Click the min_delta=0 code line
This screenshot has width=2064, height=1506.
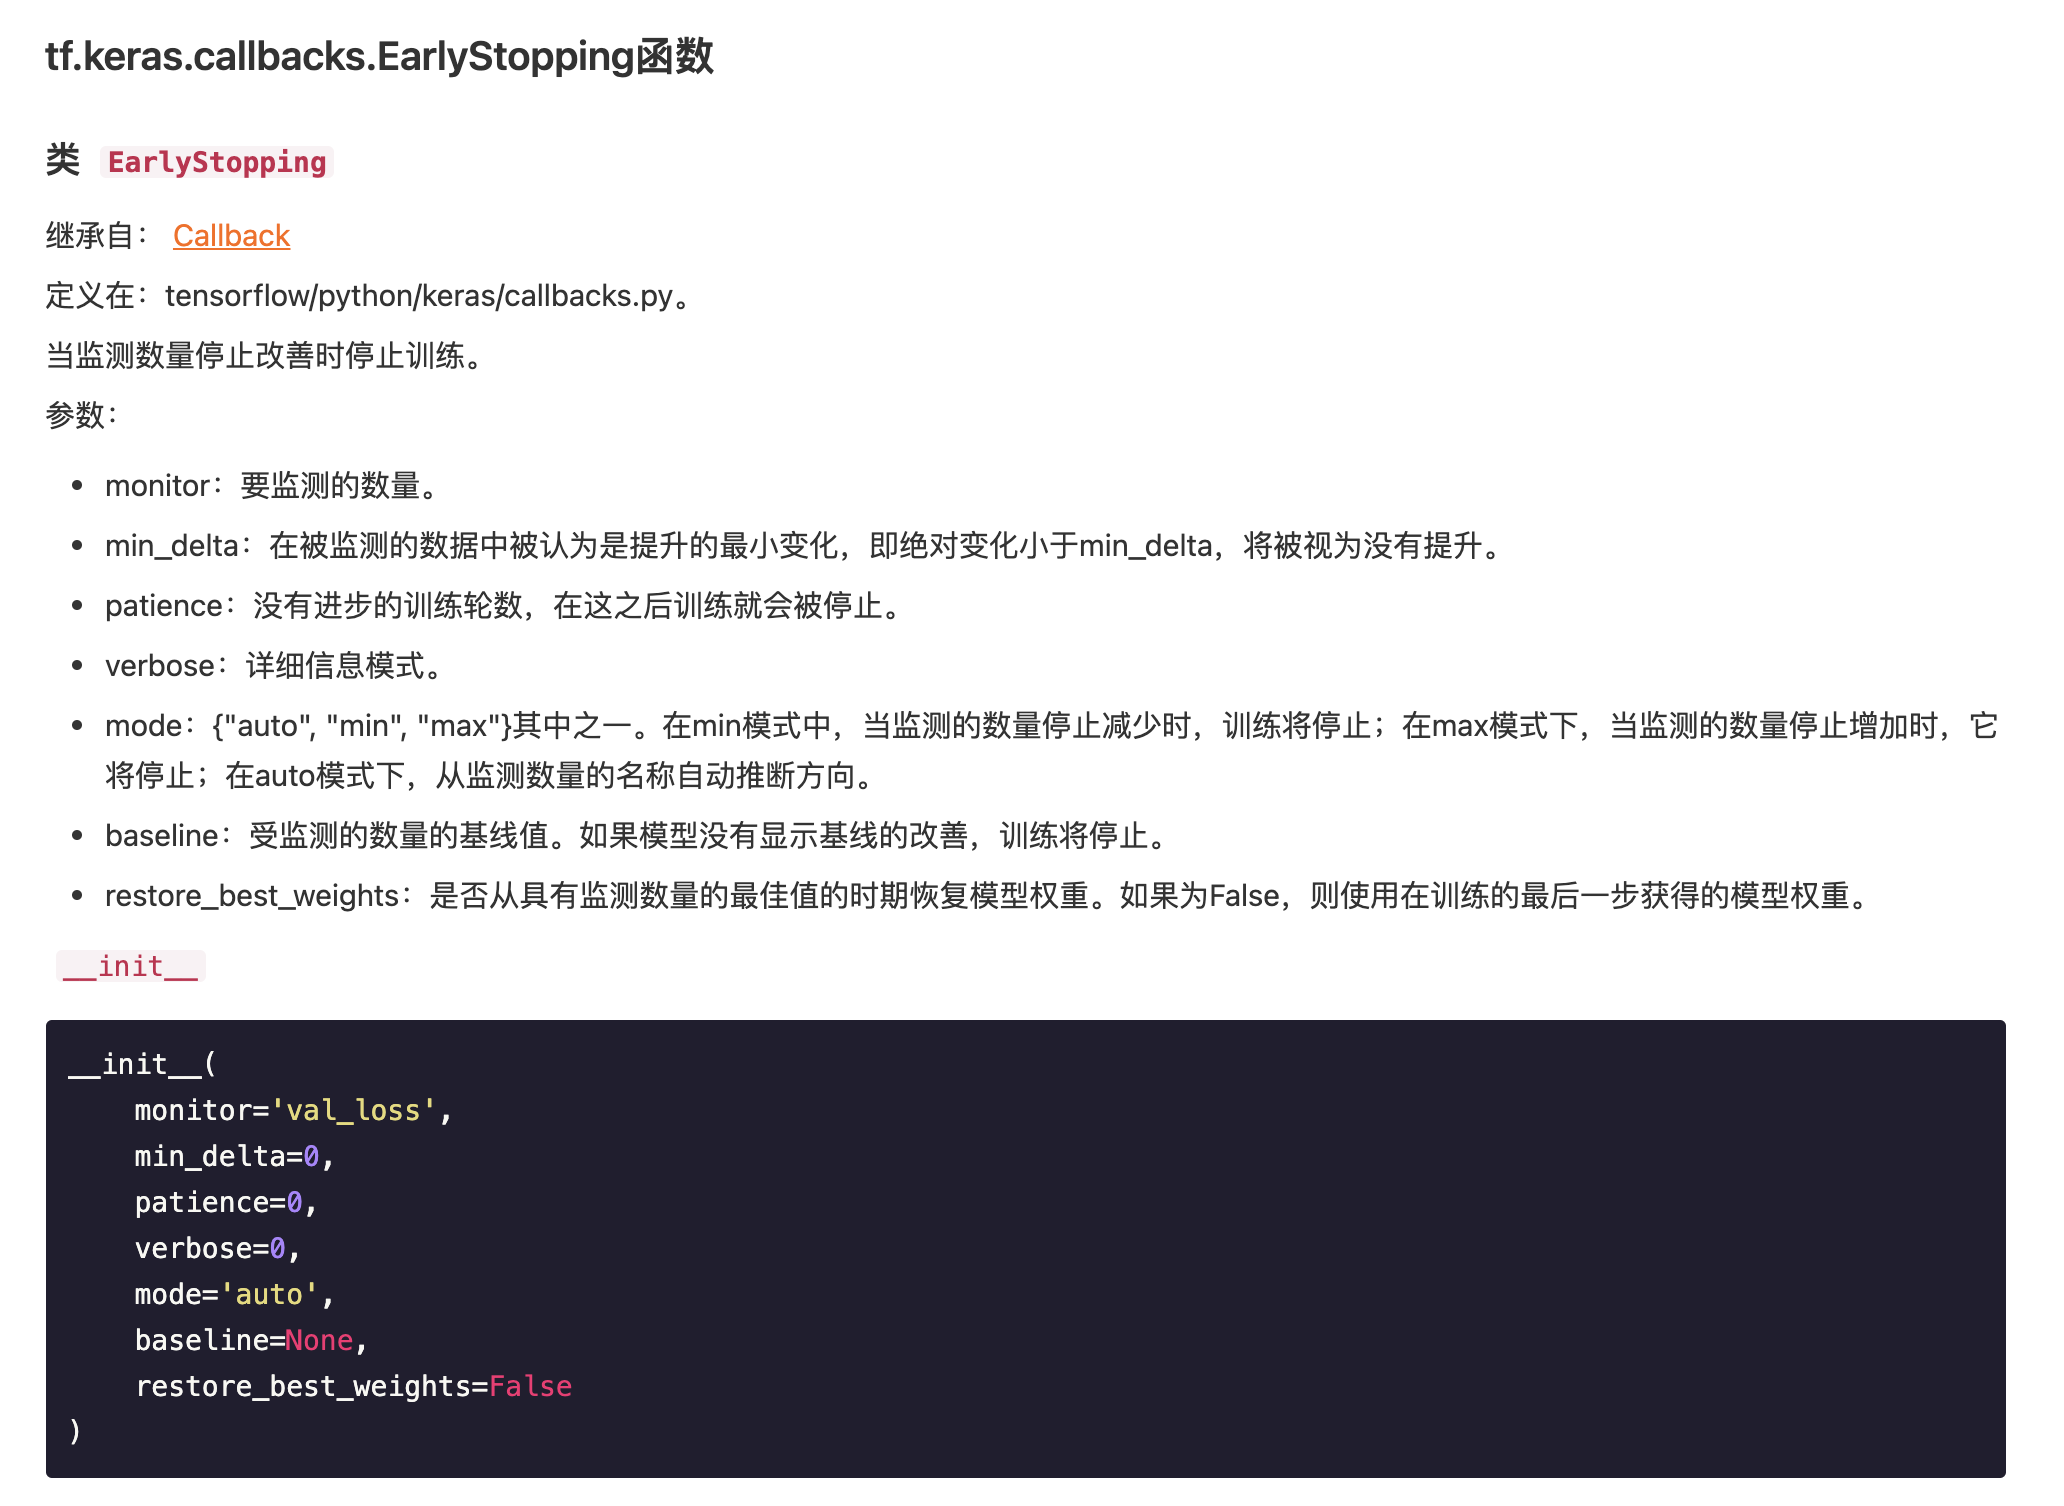tap(235, 1156)
